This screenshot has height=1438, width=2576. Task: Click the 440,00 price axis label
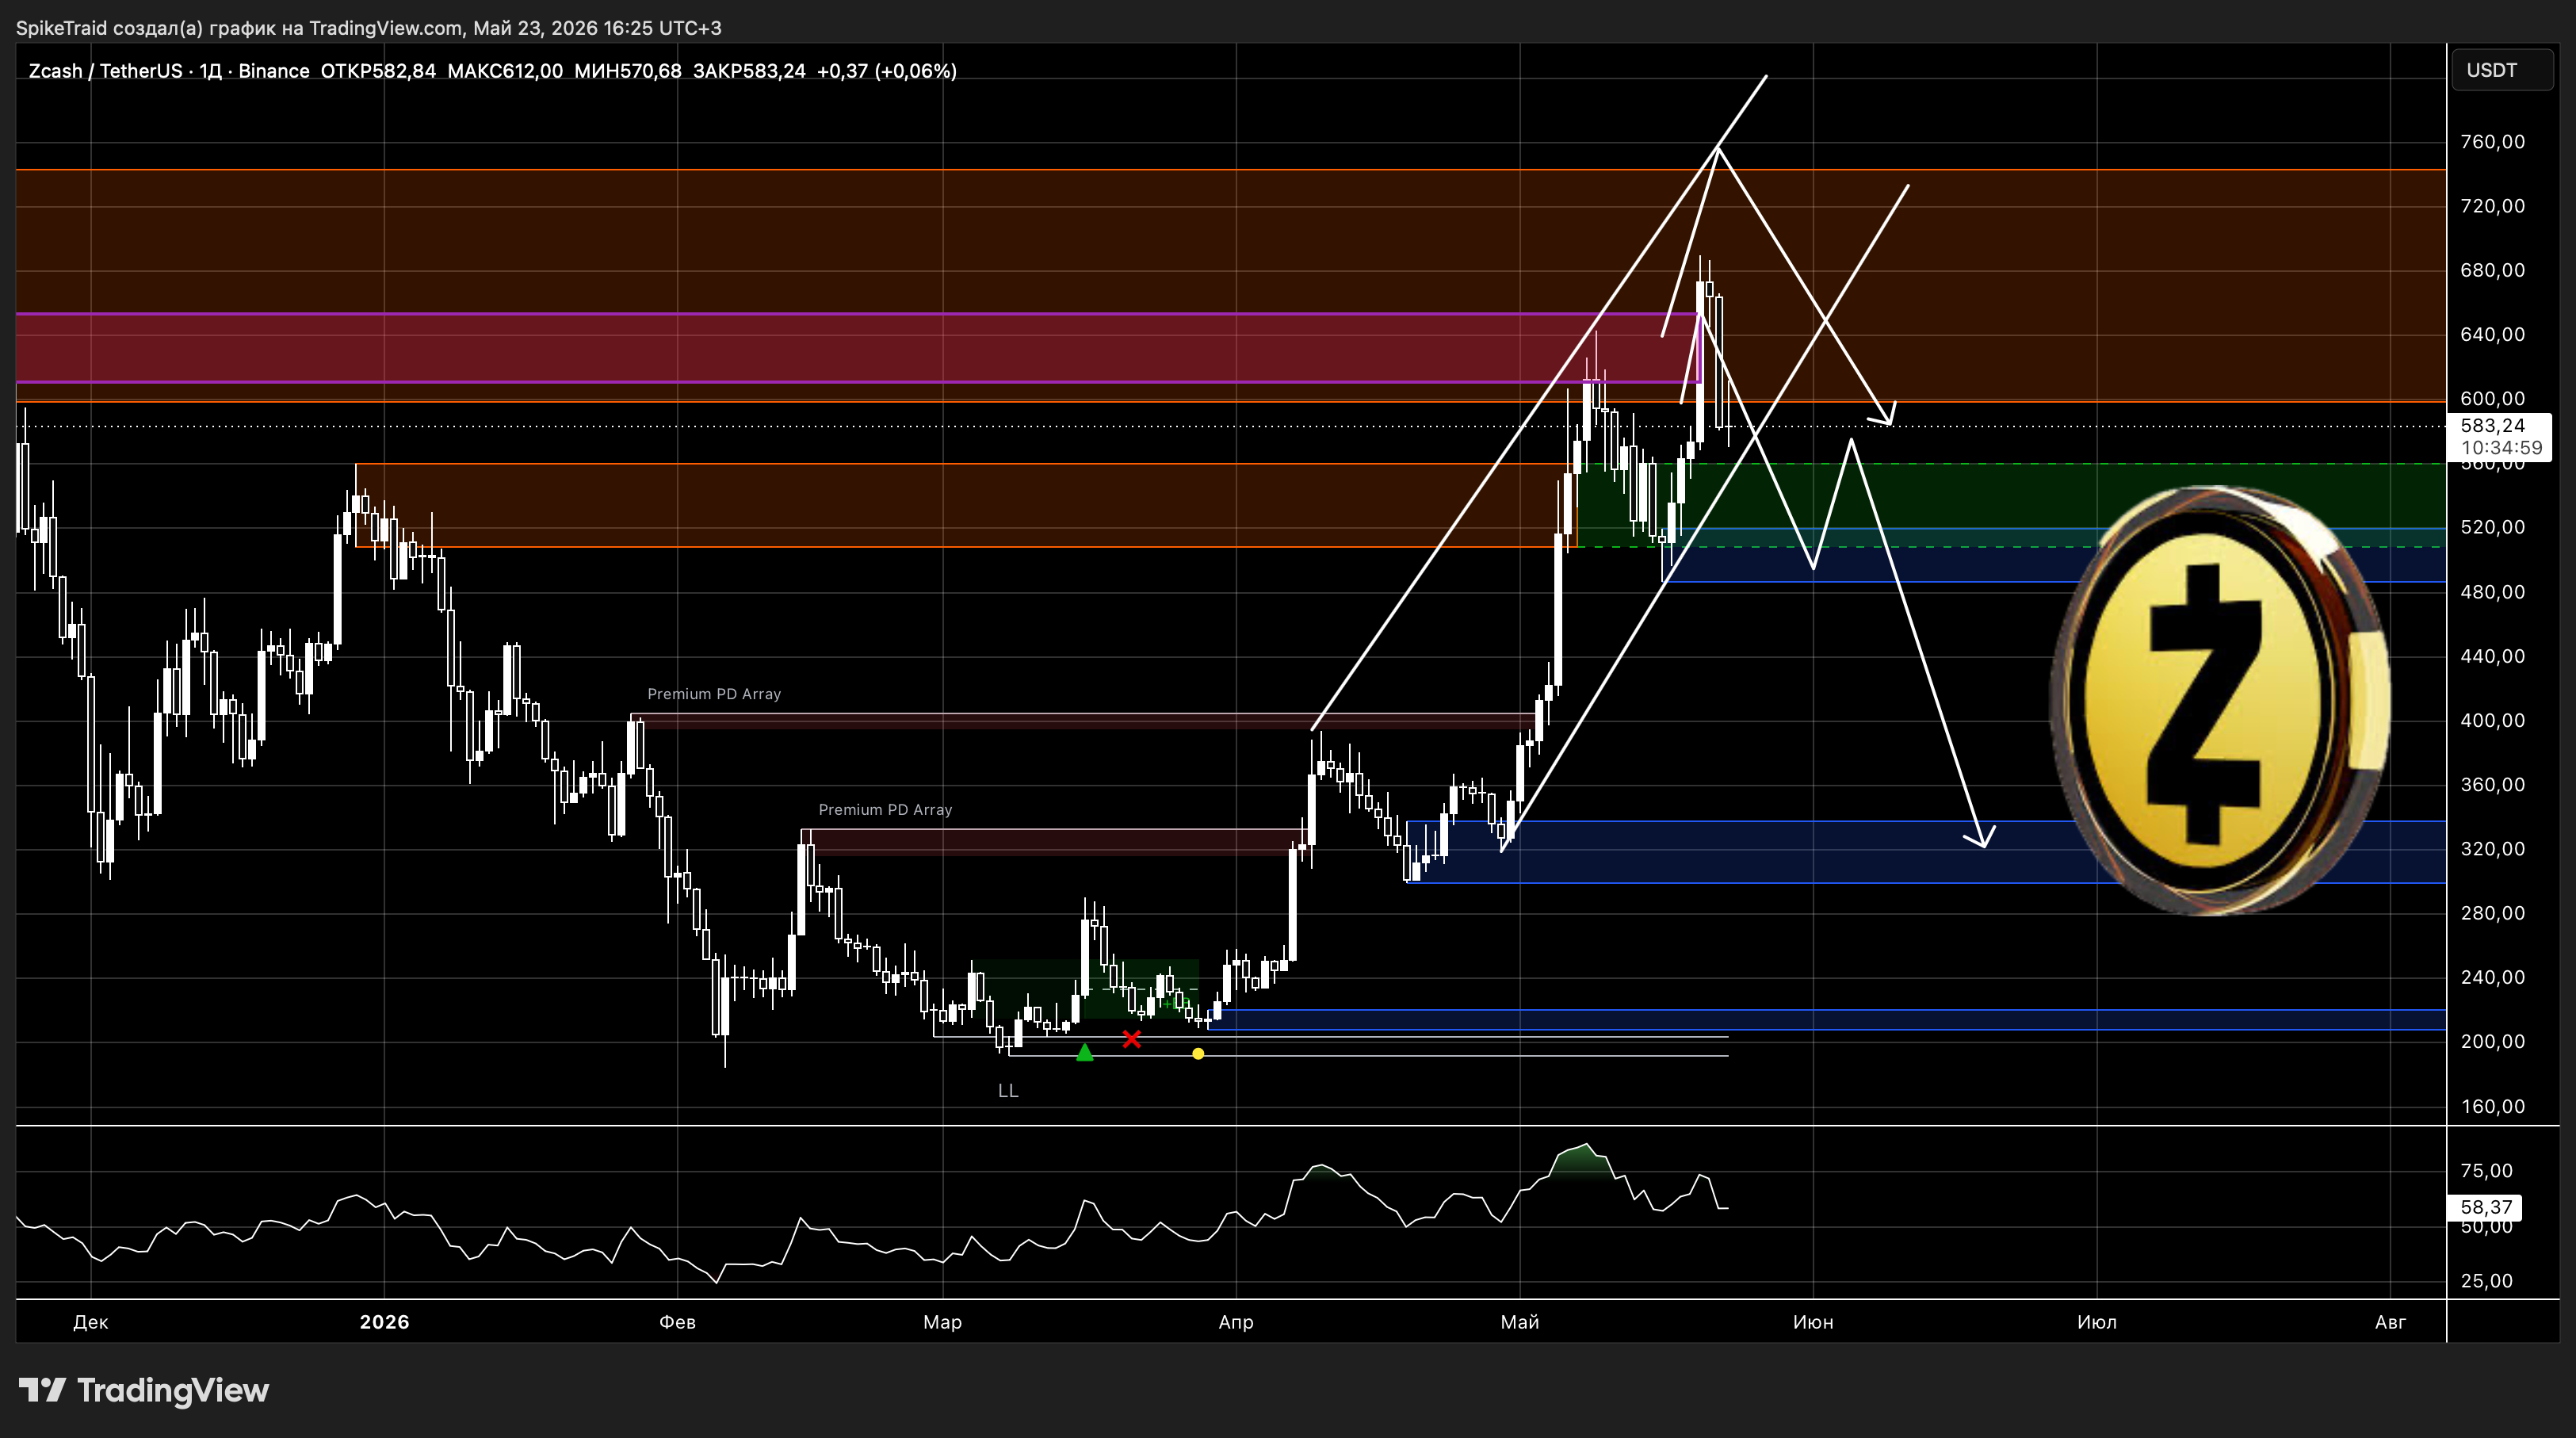2492,656
